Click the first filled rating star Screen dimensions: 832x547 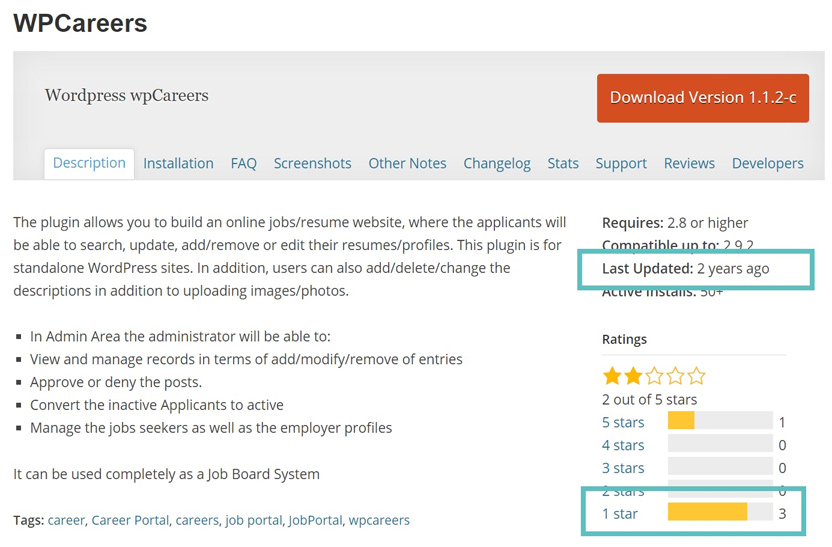[x=612, y=376]
